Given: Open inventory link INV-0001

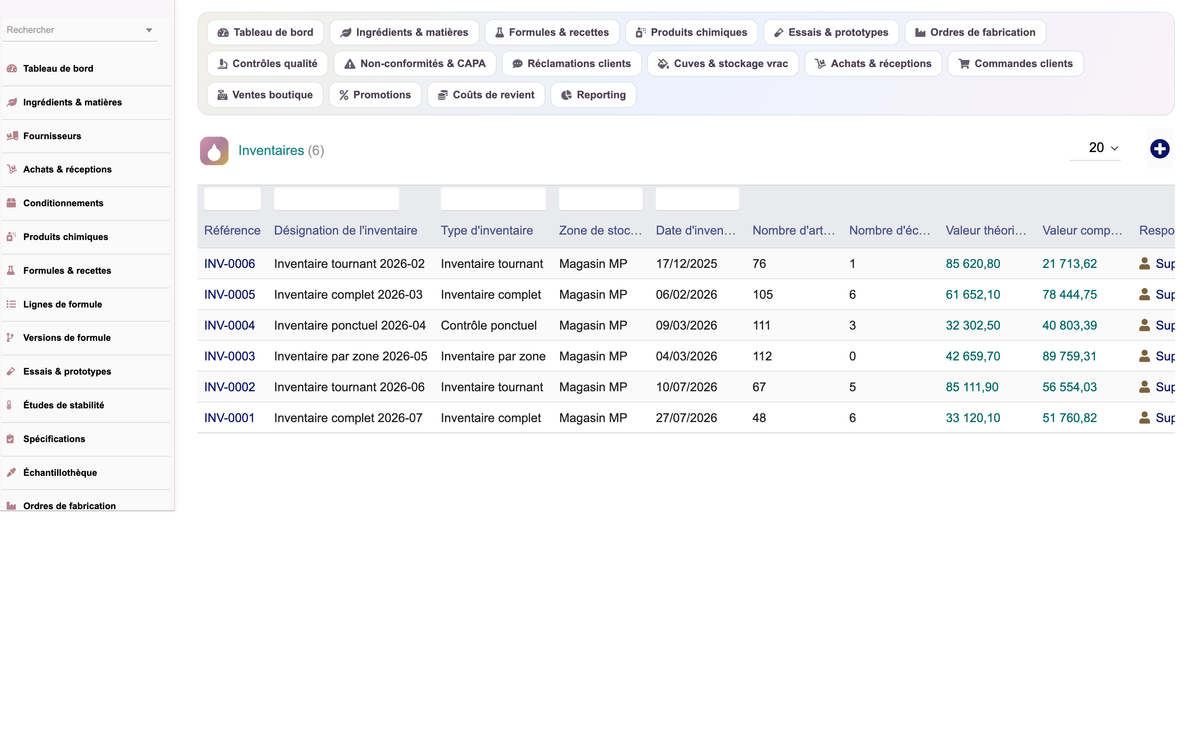Looking at the screenshot, I should coord(230,418).
